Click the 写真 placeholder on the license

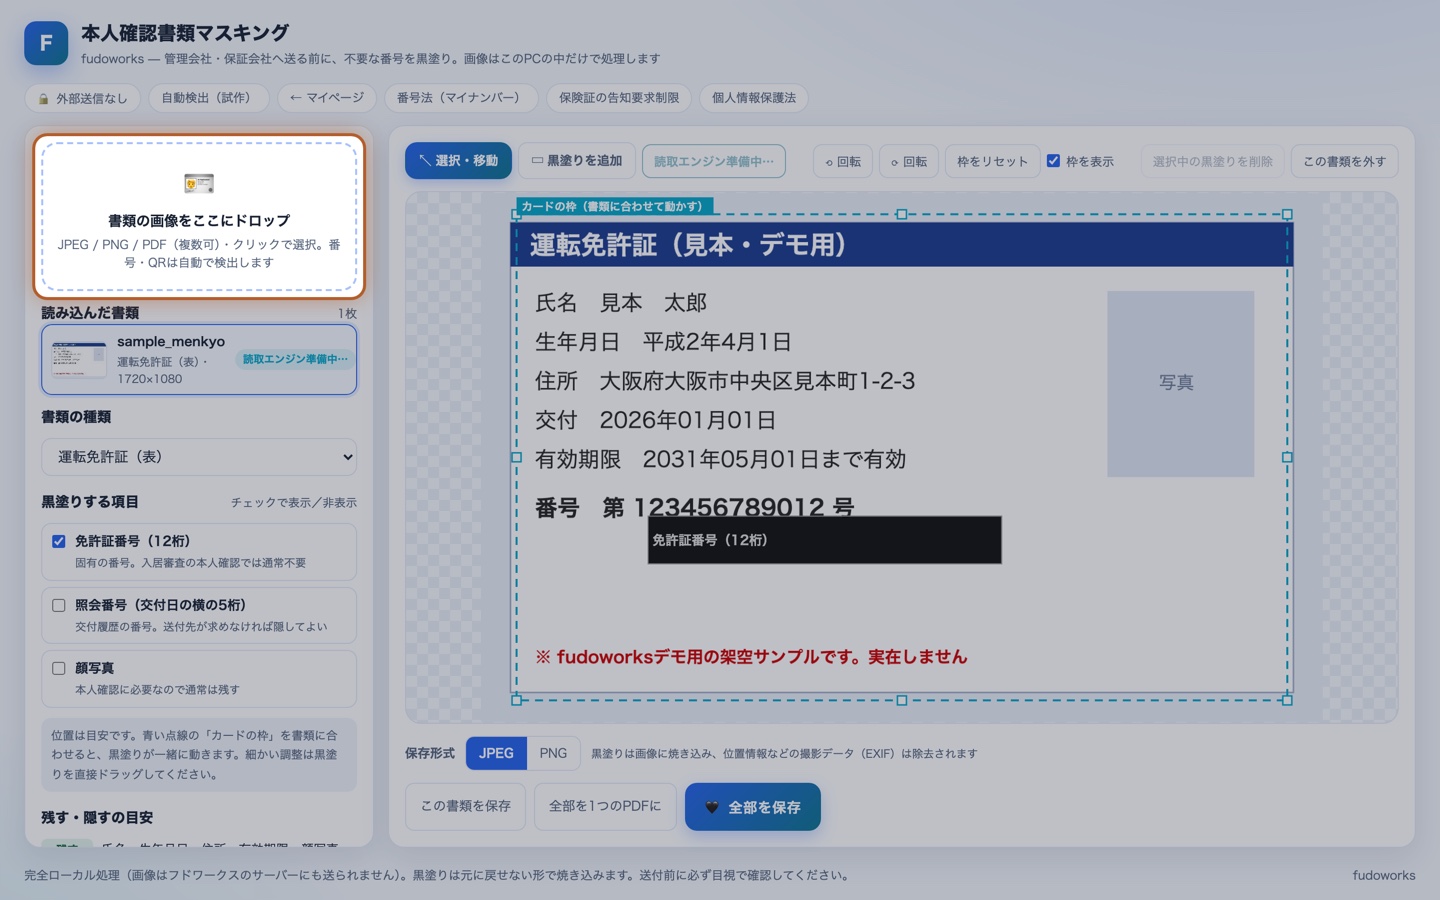pyautogui.click(x=1180, y=383)
